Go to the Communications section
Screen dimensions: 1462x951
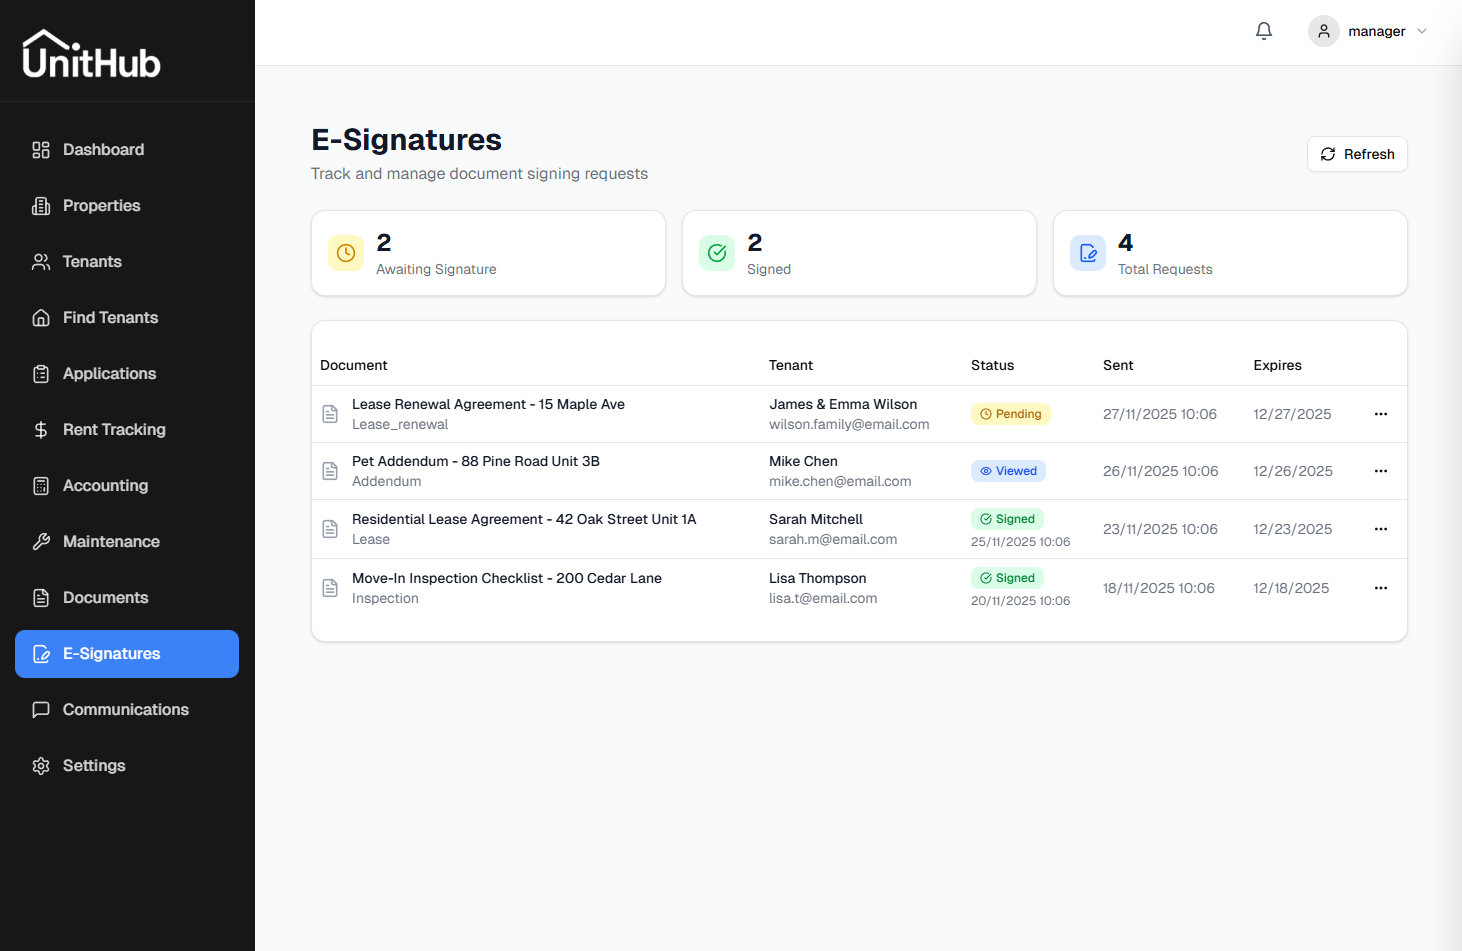click(125, 709)
